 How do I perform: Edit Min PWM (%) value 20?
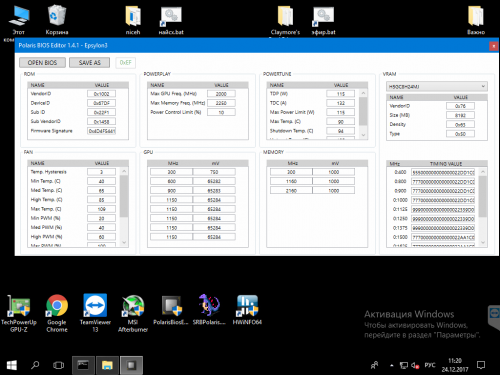coord(102,218)
